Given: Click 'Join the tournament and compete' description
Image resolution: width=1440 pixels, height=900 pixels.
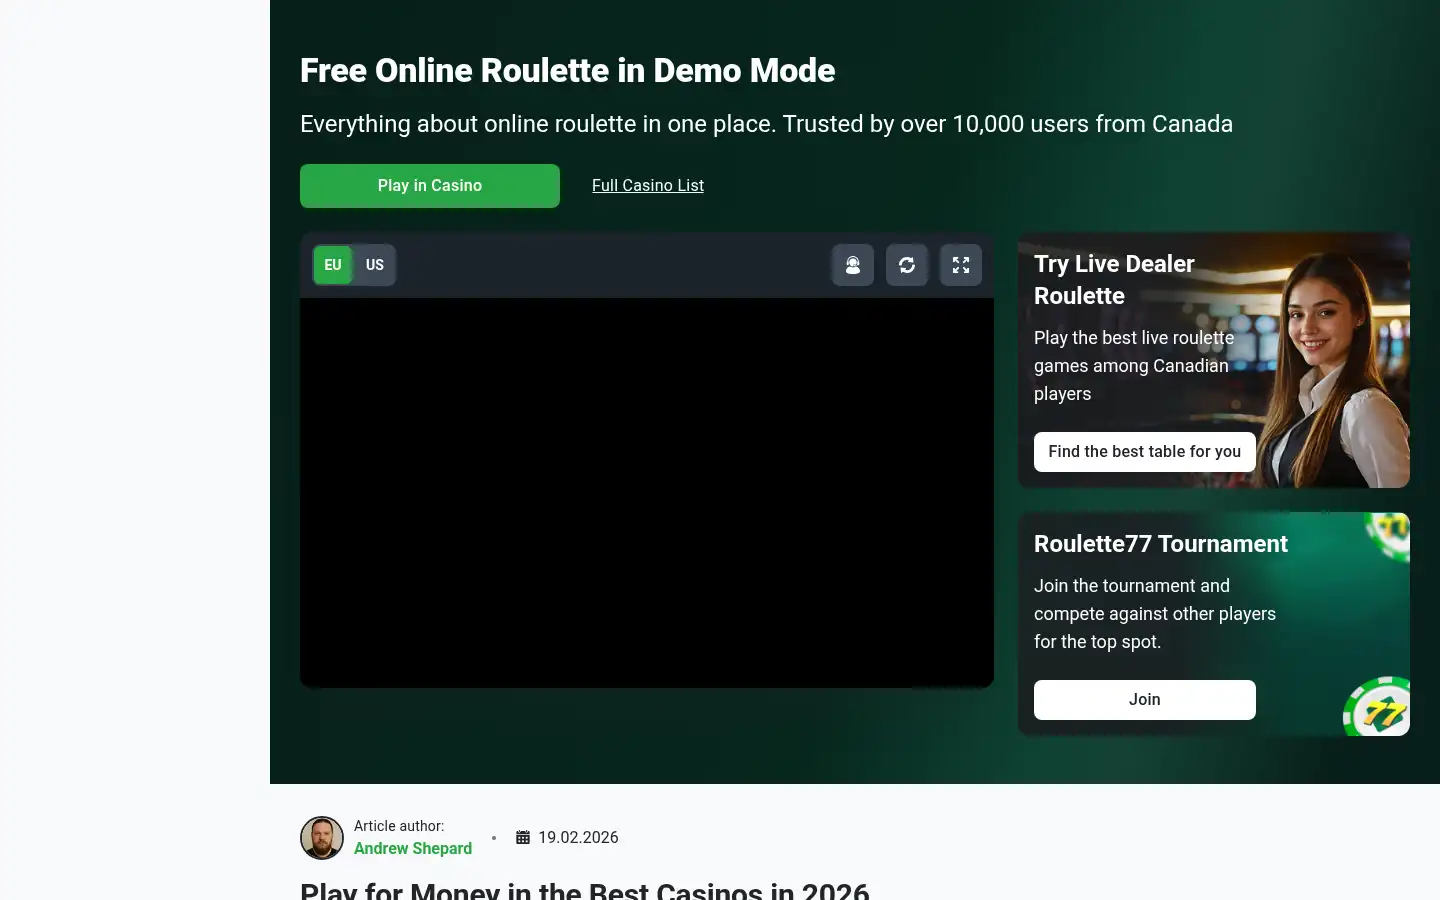Looking at the screenshot, I should (x=1155, y=614).
